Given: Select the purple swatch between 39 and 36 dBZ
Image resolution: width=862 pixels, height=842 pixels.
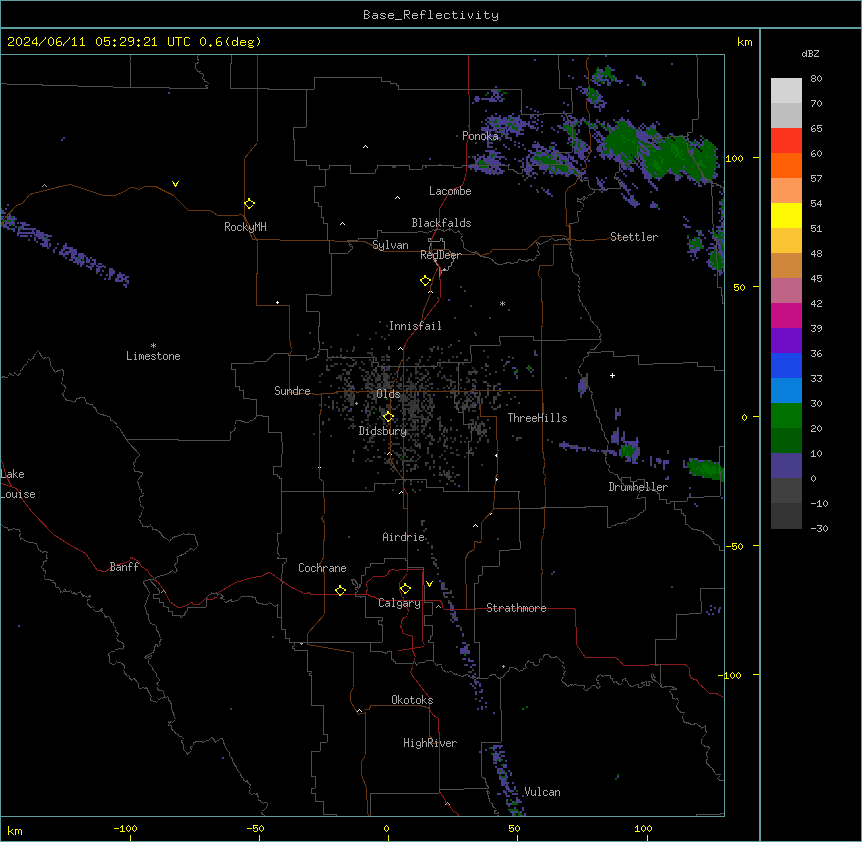Looking at the screenshot, I should pos(786,341).
